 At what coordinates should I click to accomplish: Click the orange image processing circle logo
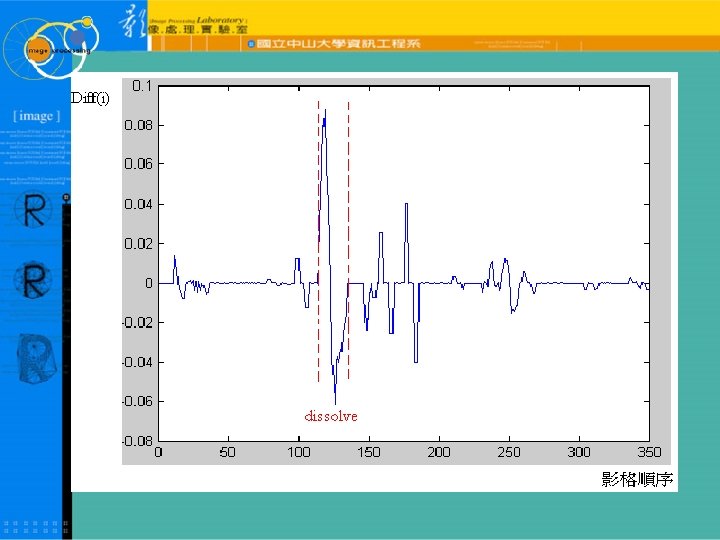(37, 50)
